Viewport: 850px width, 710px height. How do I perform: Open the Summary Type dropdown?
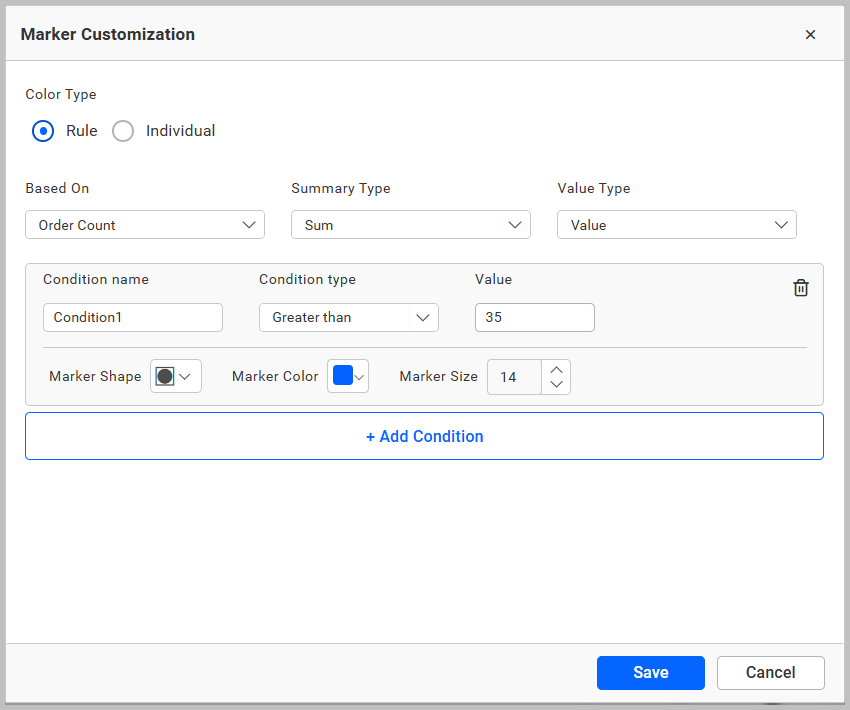coord(410,224)
